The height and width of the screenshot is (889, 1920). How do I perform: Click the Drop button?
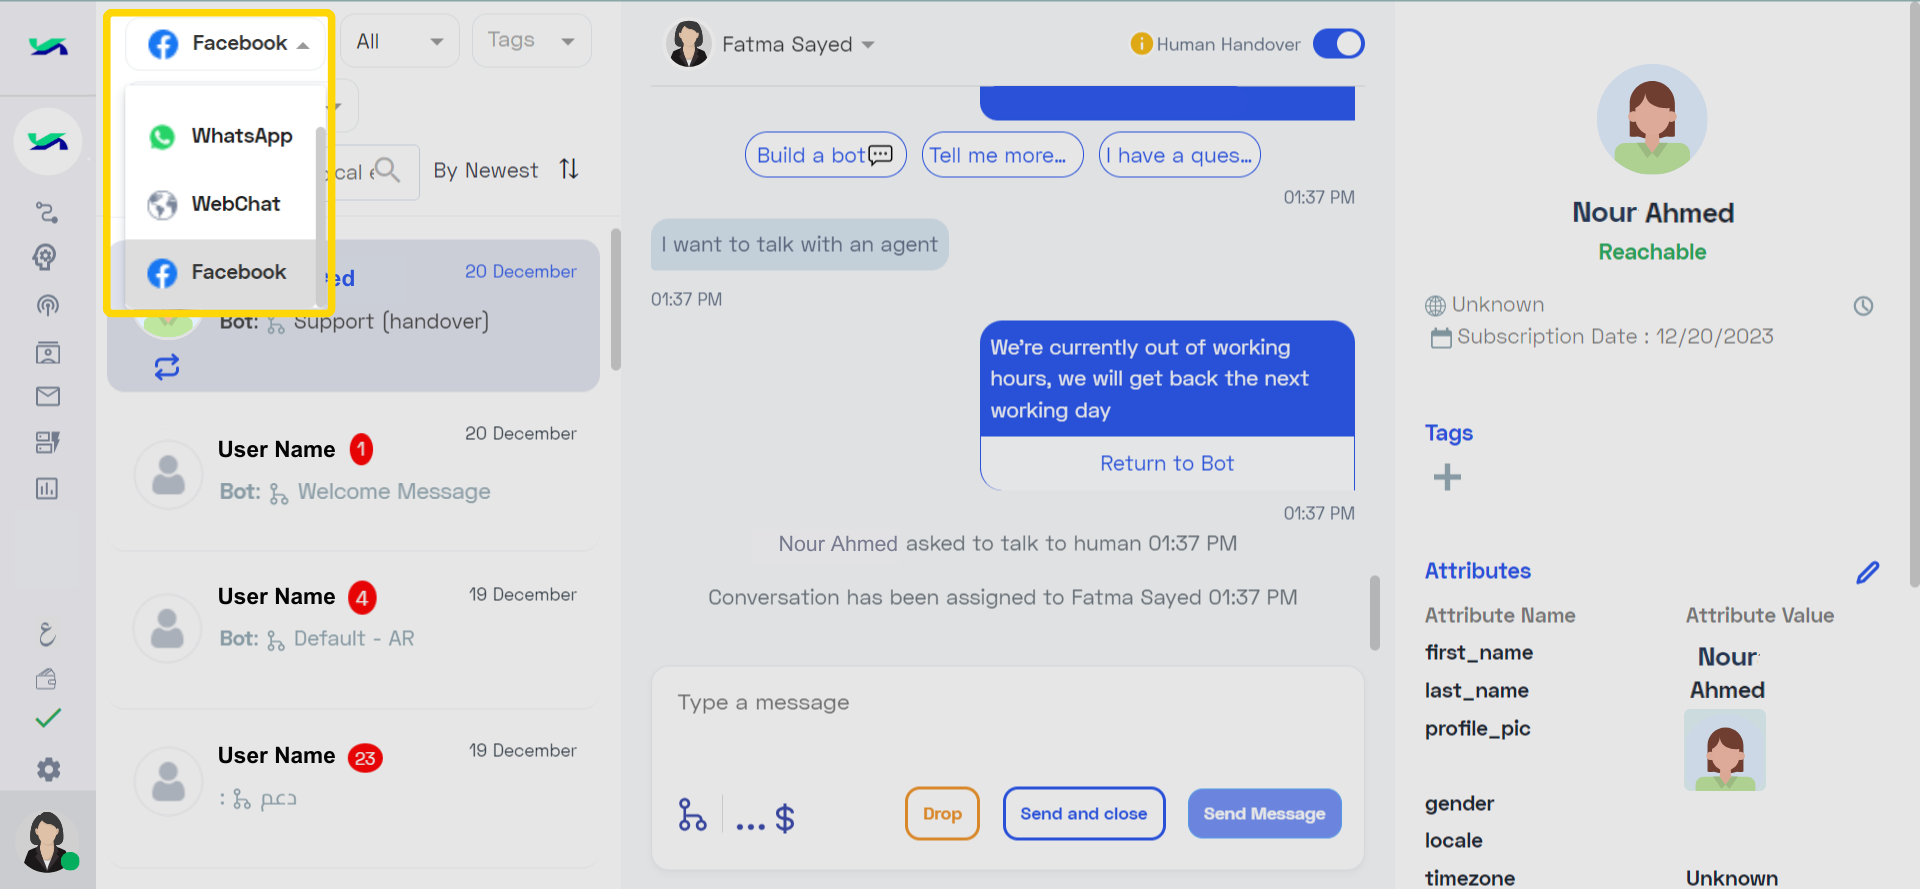[x=942, y=814]
